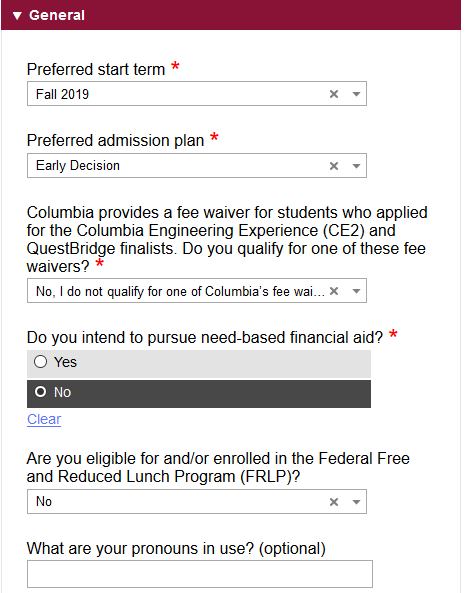This screenshot has height=593, width=466.
Task: Clear the Fall 2019 start term selection
Action: (x=334, y=94)
